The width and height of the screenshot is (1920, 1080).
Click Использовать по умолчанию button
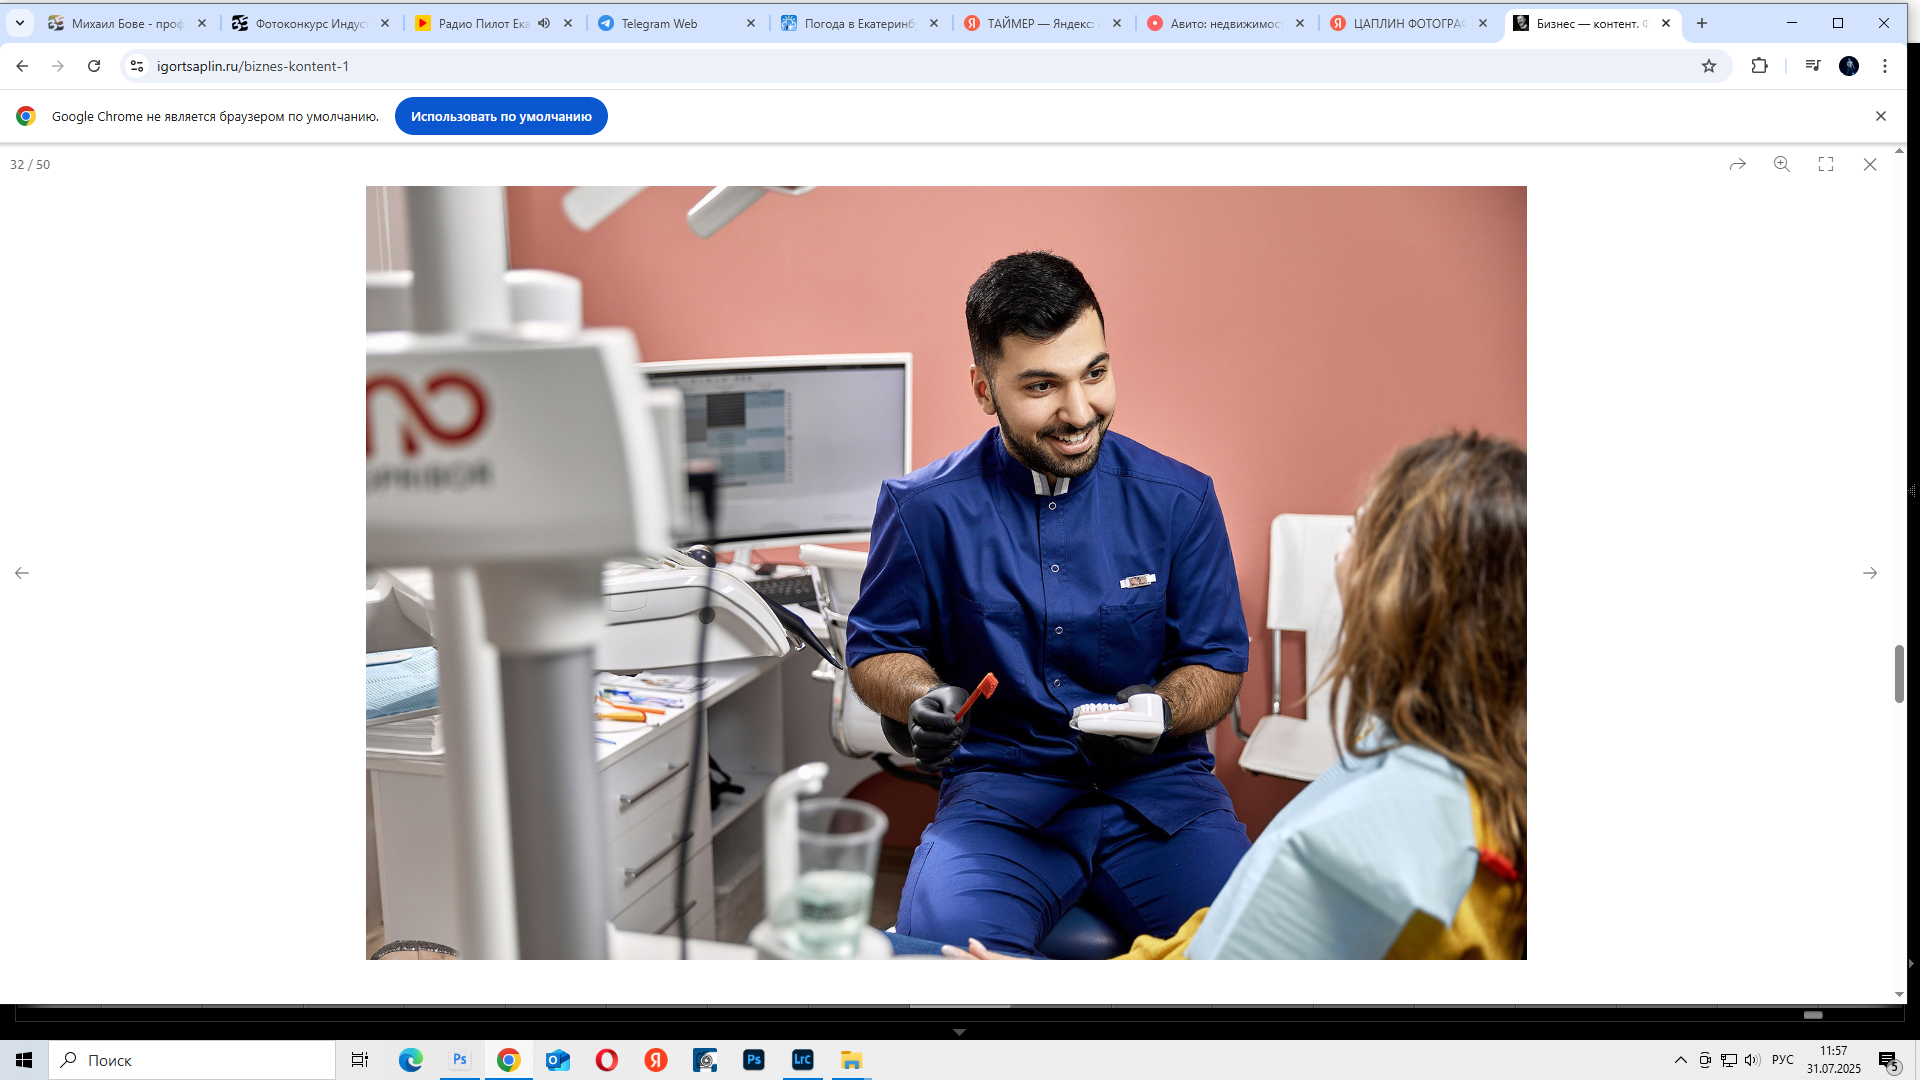(501, 116)
